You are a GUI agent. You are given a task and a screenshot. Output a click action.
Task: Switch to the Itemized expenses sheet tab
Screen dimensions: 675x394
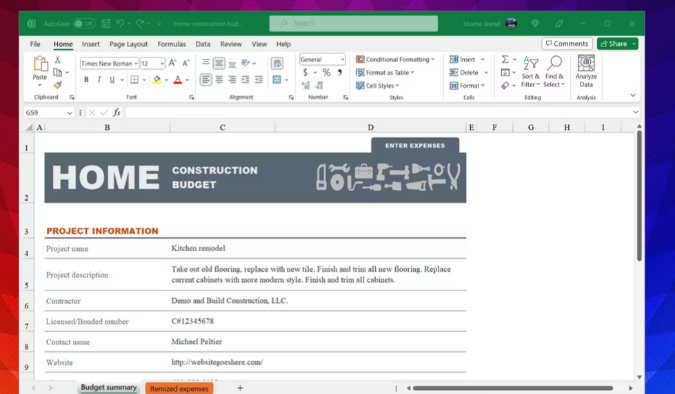tap(179, 388)
